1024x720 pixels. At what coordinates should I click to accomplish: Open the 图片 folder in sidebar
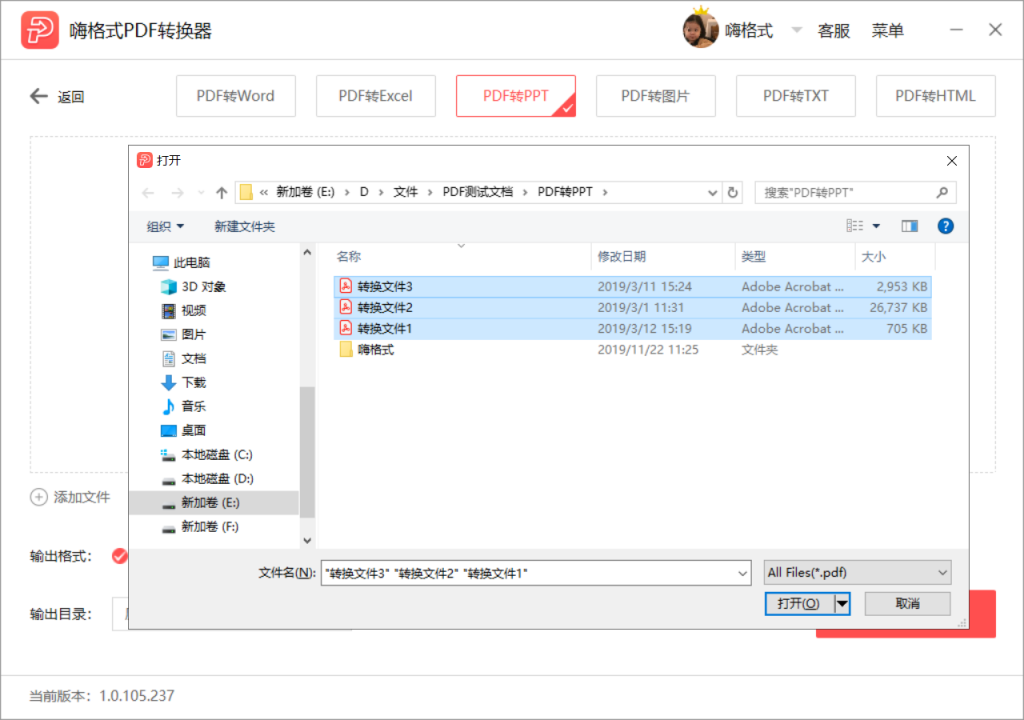pos(184,335)
